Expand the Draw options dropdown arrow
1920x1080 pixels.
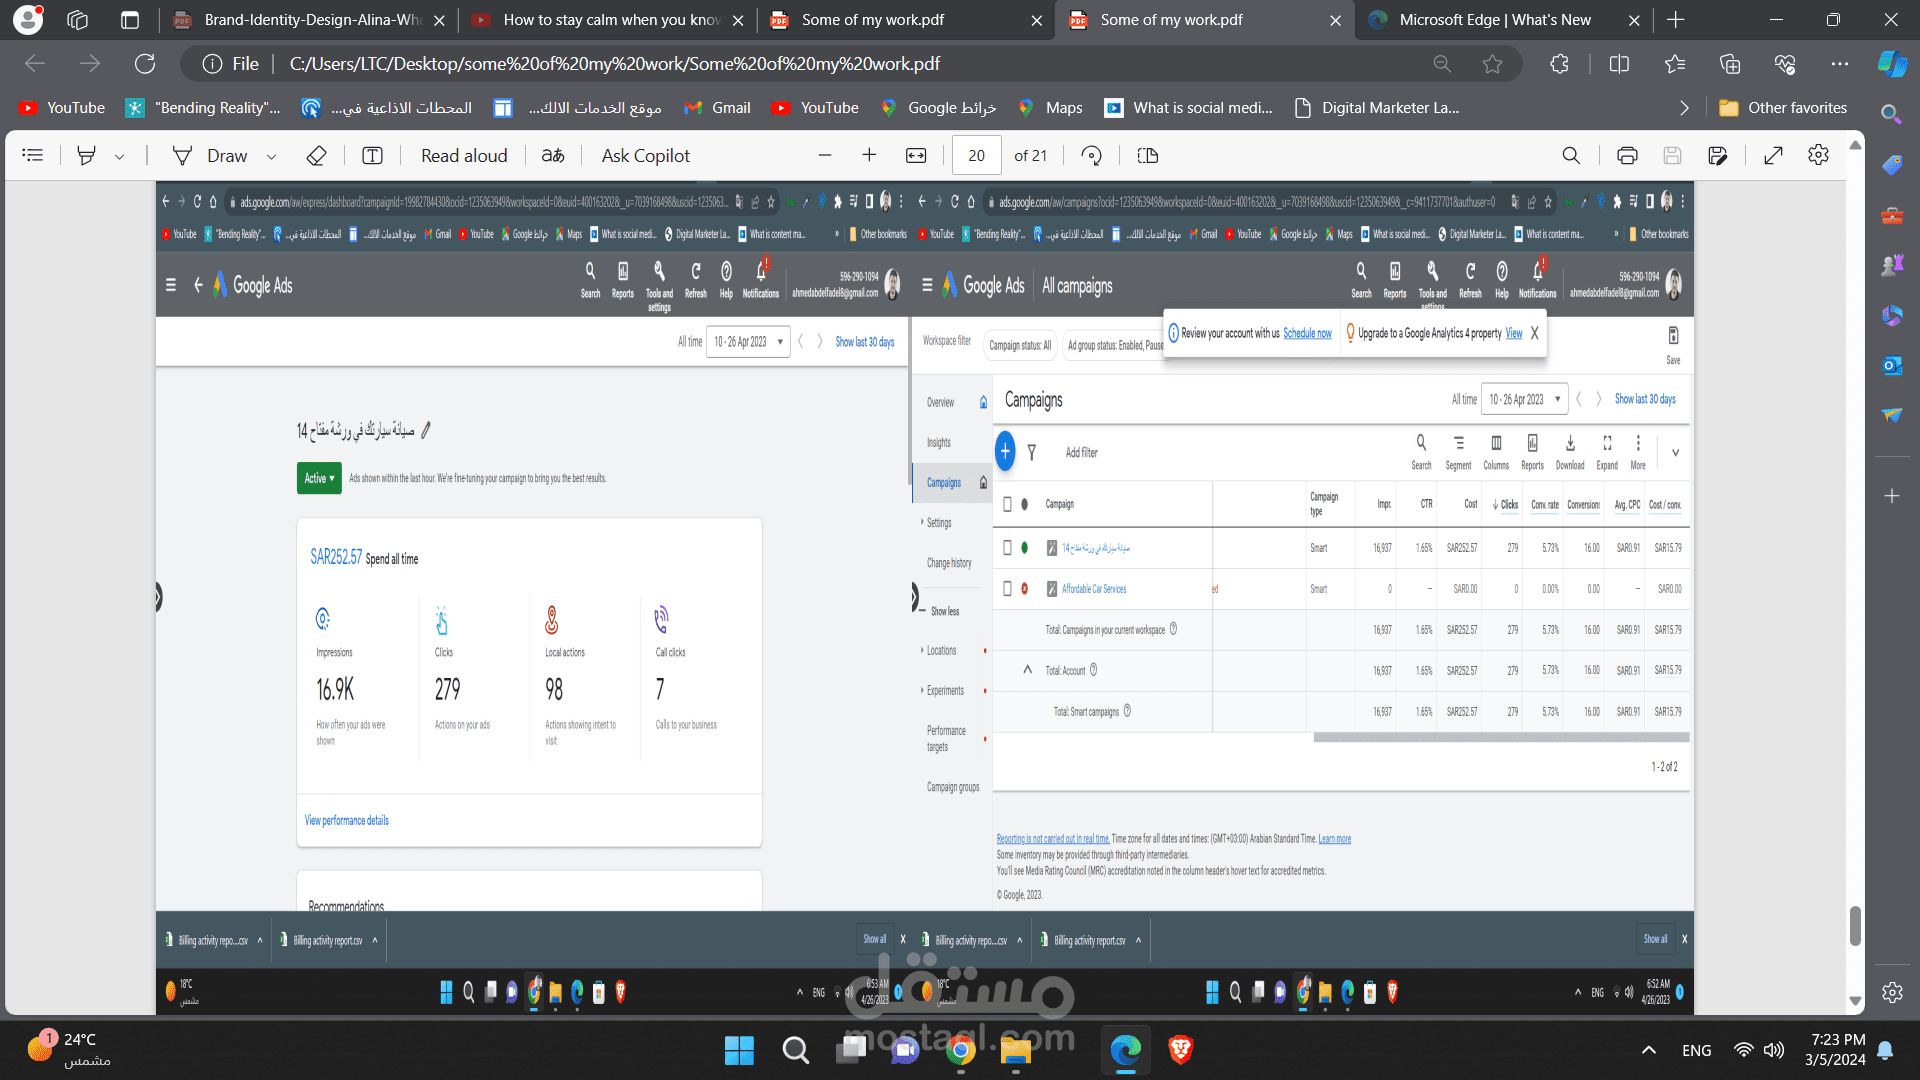[271, 156]
